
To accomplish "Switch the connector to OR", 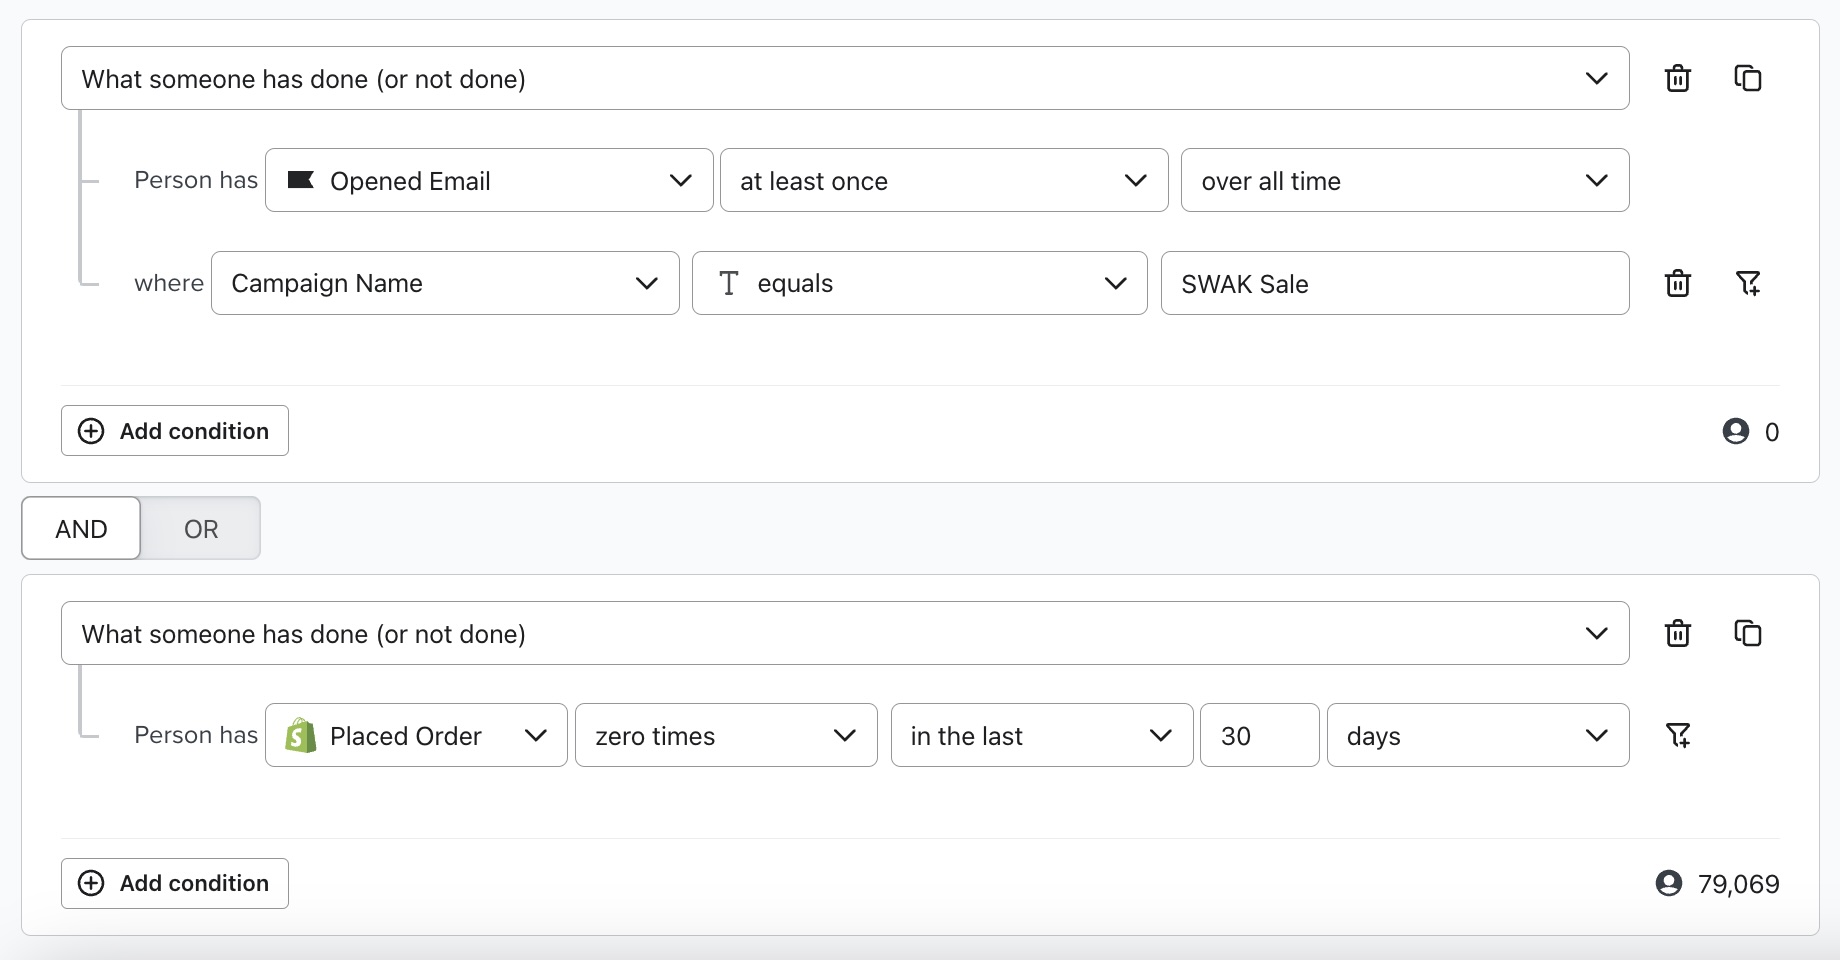I will click(200, 528).
